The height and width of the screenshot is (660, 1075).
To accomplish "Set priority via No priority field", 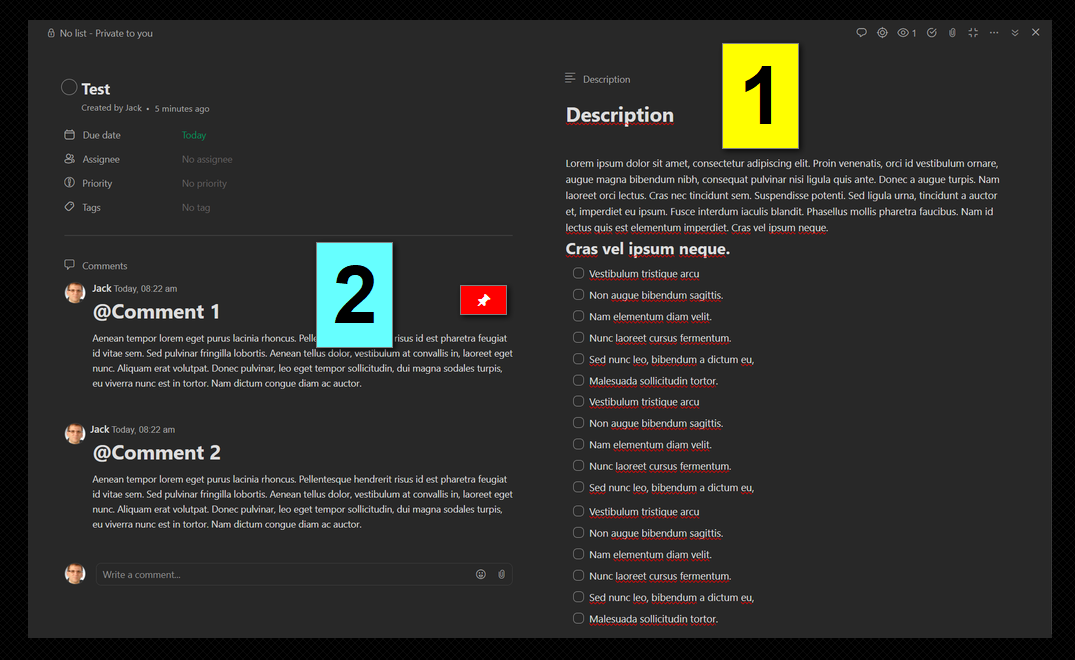I will (x=204, y=183).
